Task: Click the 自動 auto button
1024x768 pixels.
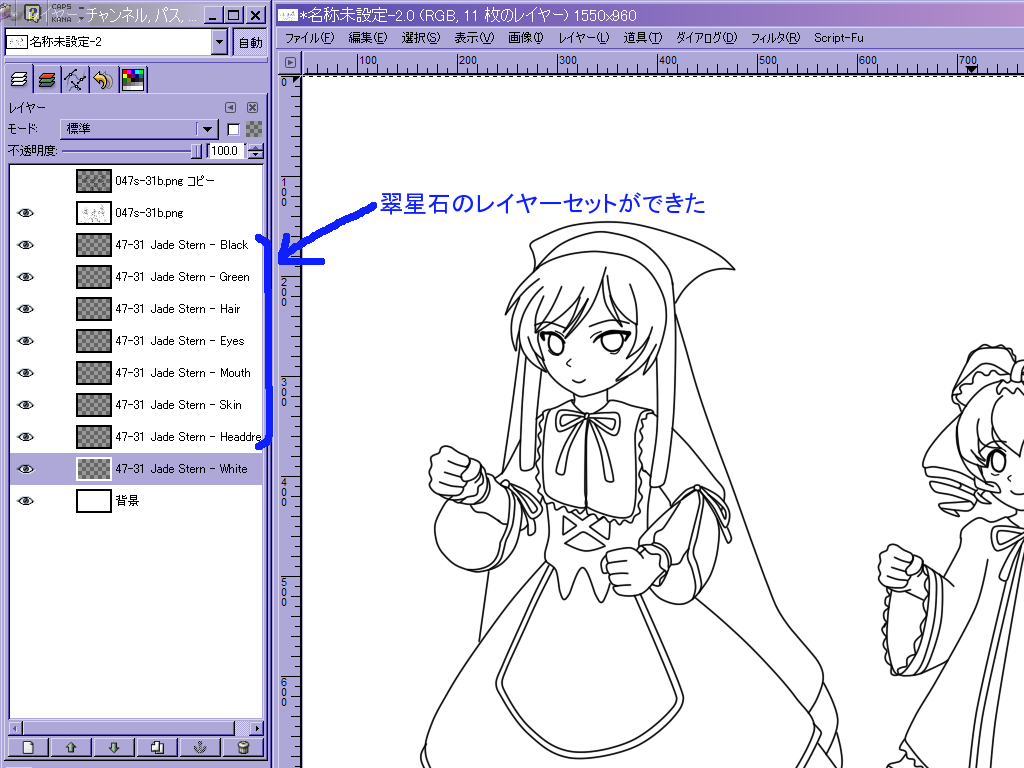Action: point(250,42)
